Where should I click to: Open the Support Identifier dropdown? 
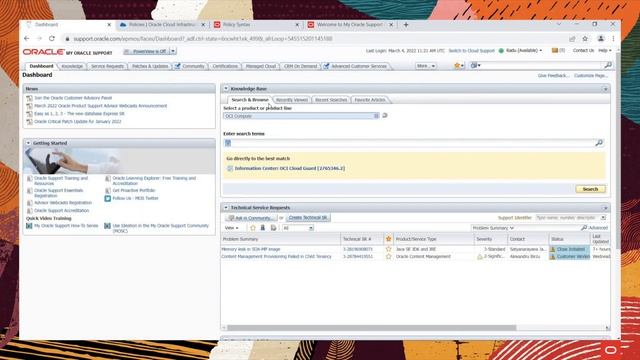603,218
